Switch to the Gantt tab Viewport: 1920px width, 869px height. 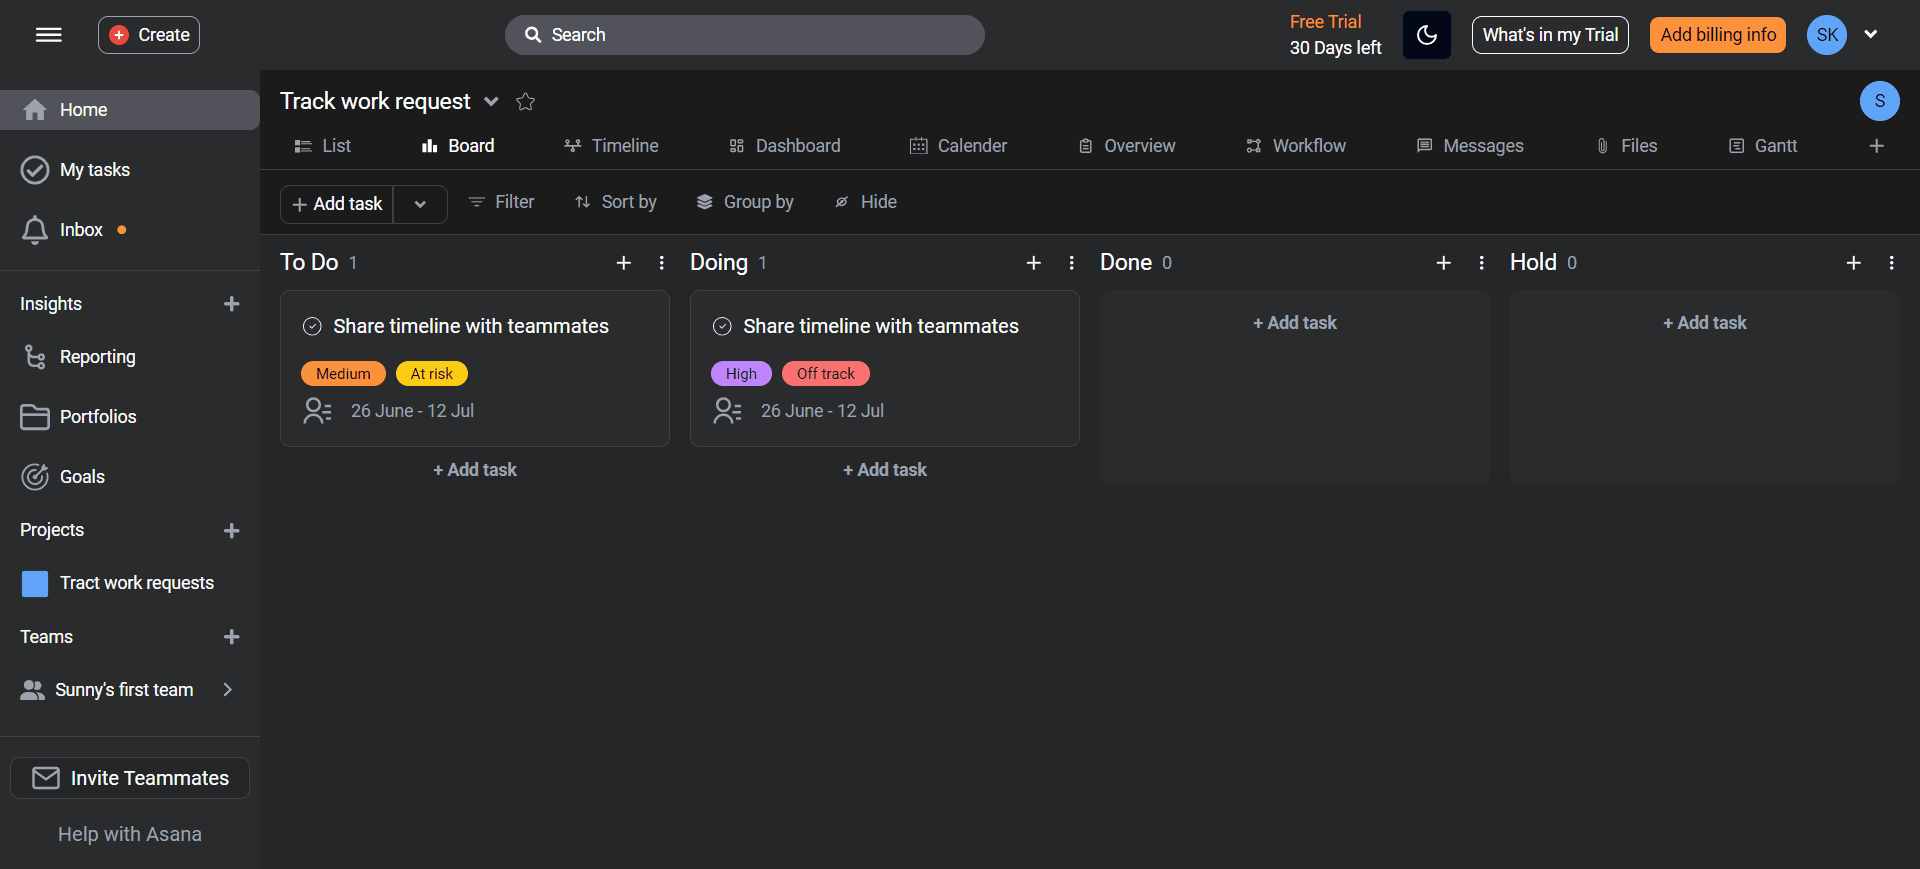pyautogui.click(x=1763, y=146)
